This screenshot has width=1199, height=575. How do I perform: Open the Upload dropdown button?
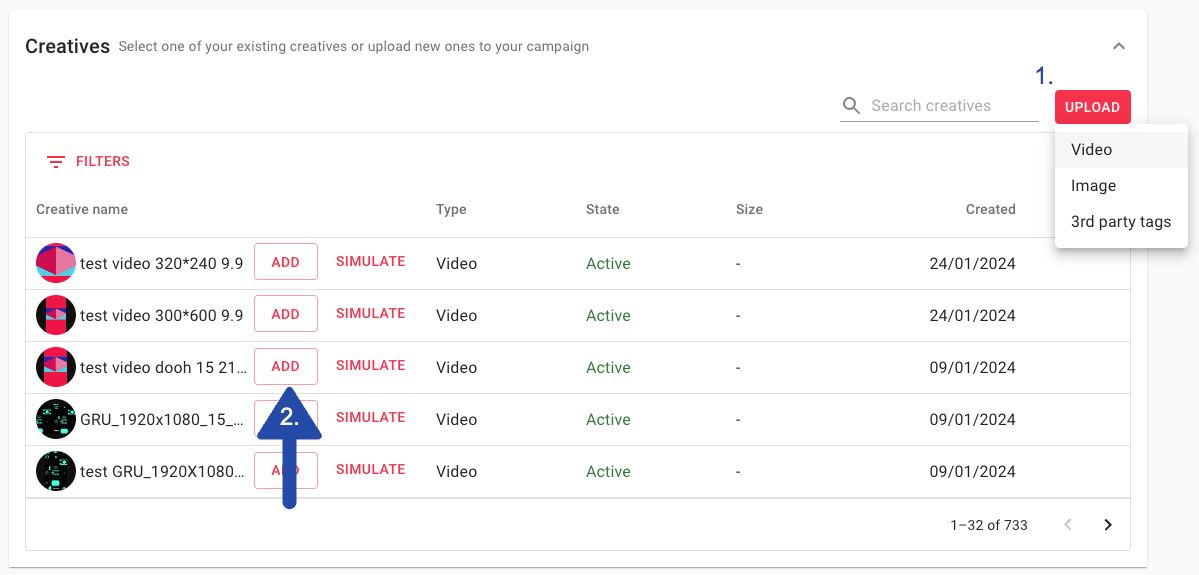[1092, 107]
